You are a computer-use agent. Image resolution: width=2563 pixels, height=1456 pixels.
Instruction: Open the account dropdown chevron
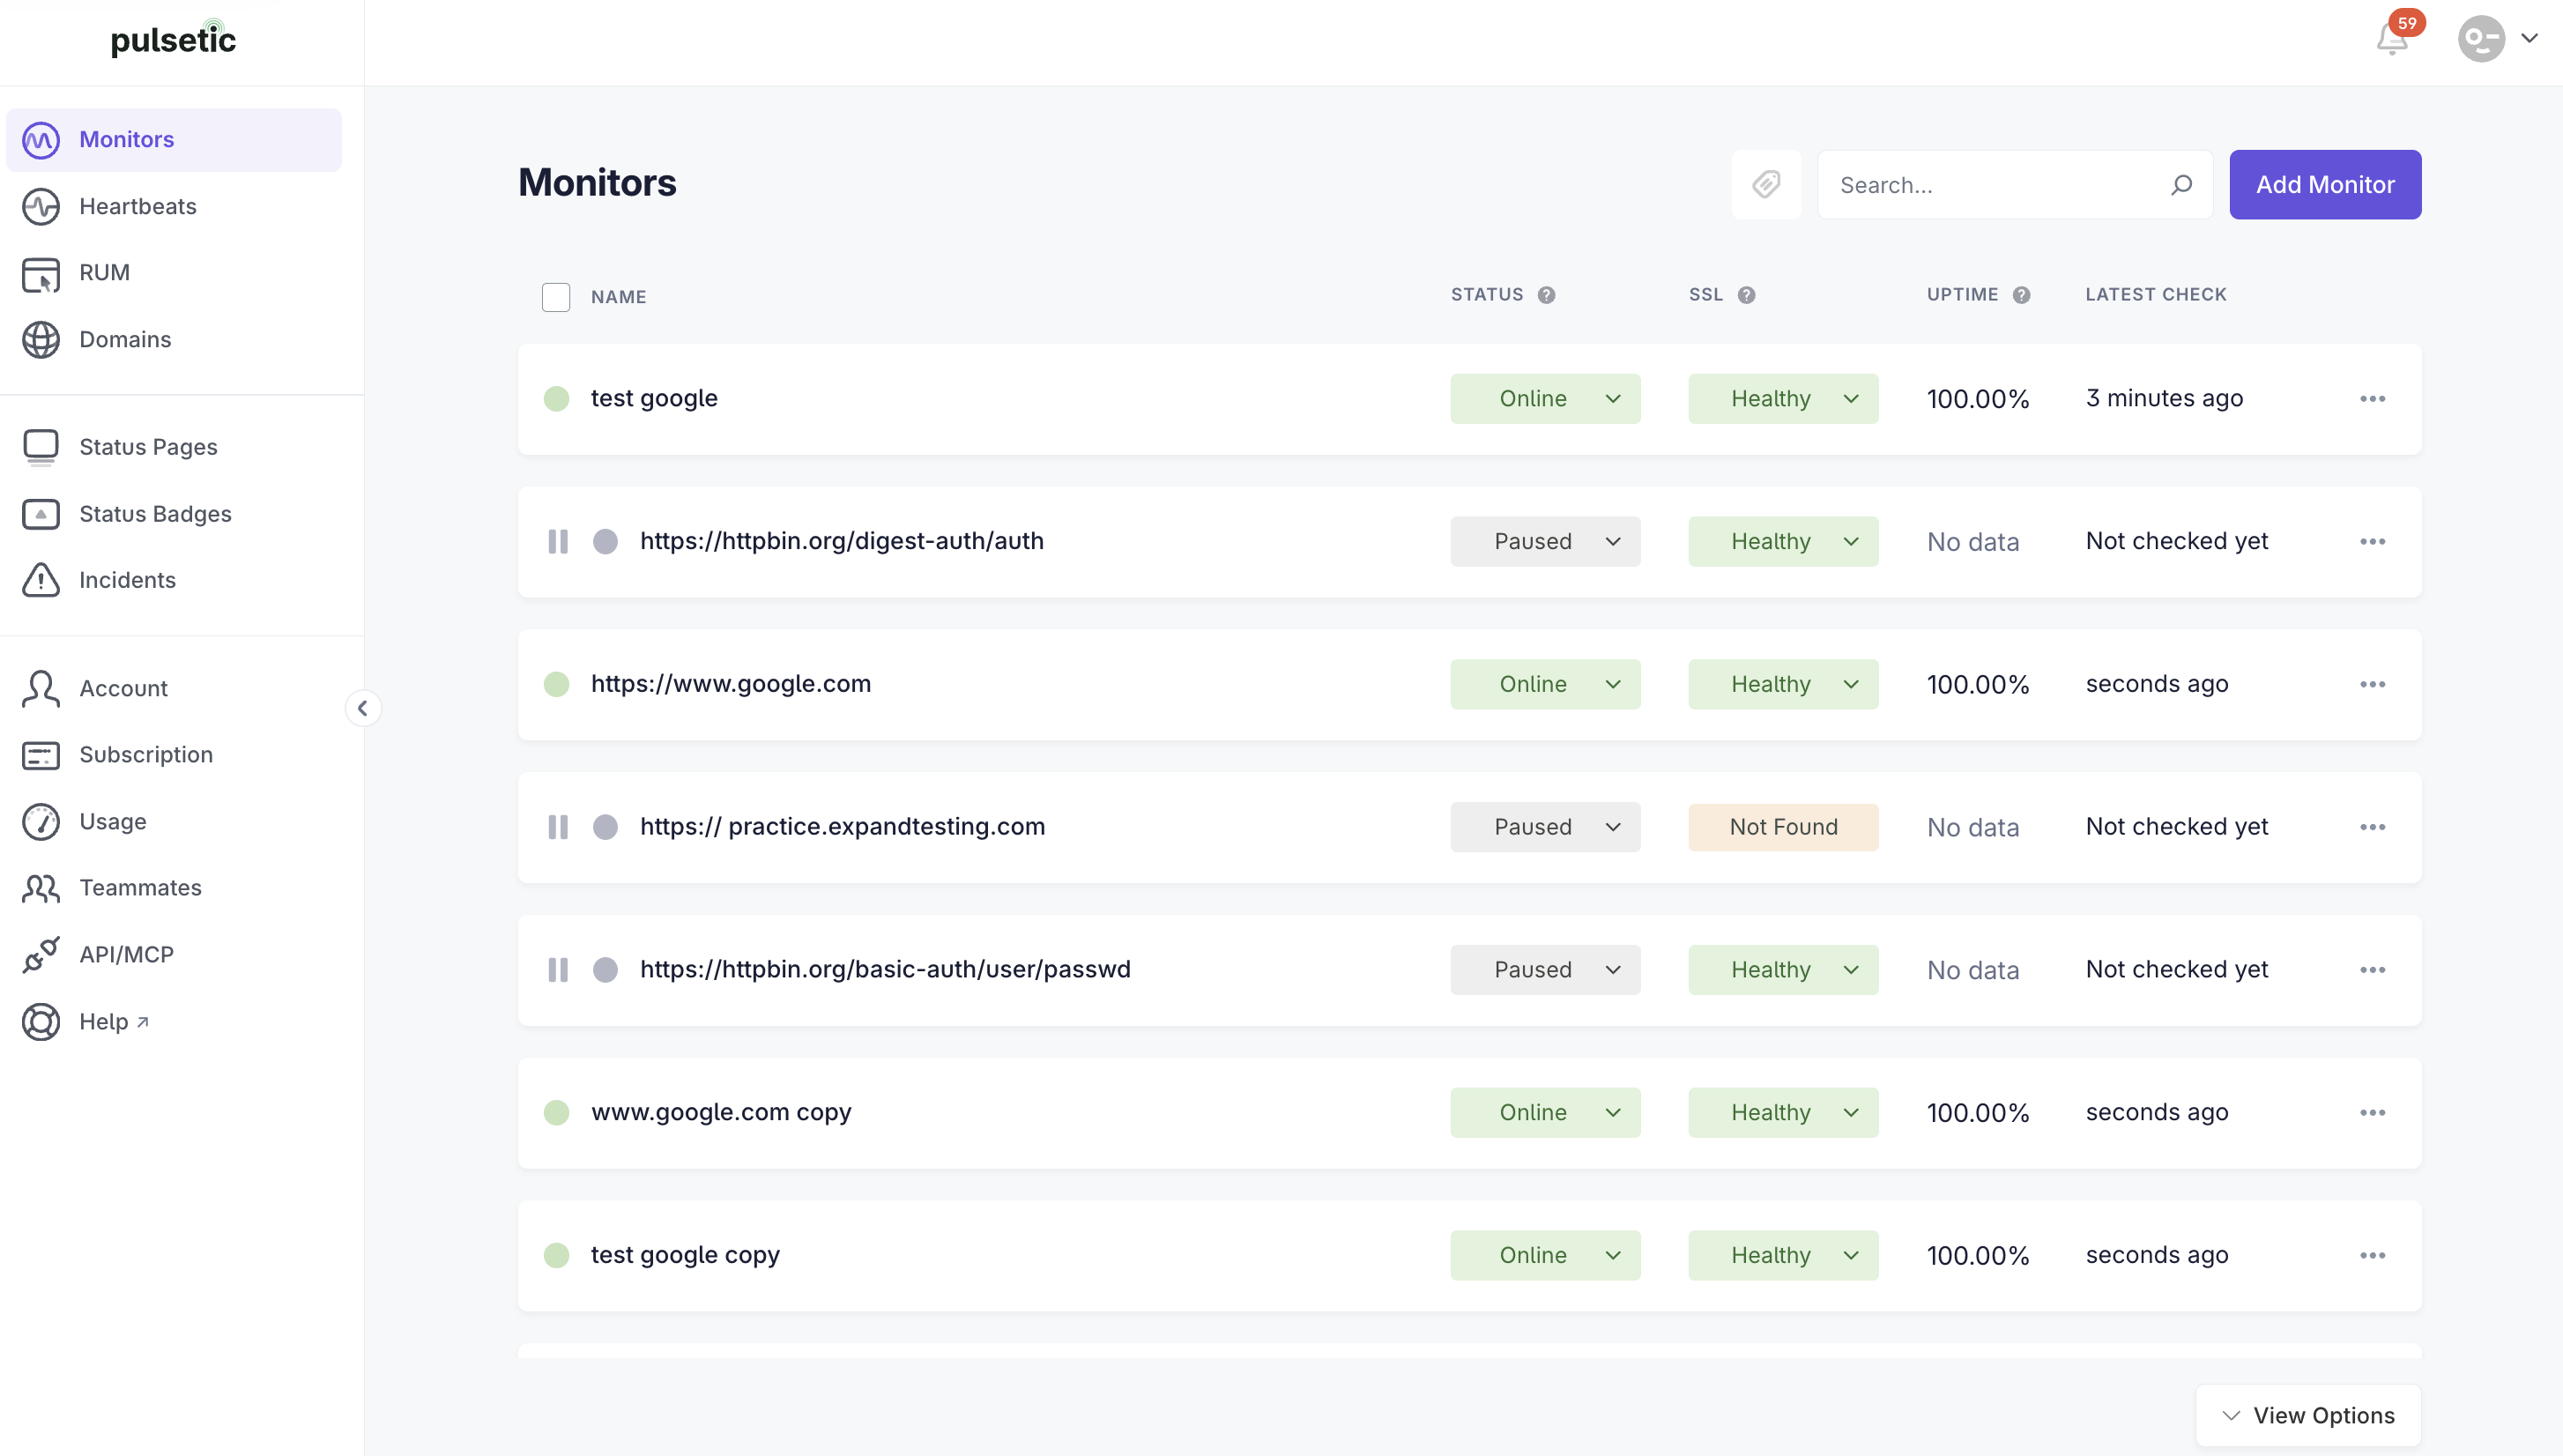click(2529, 39)
